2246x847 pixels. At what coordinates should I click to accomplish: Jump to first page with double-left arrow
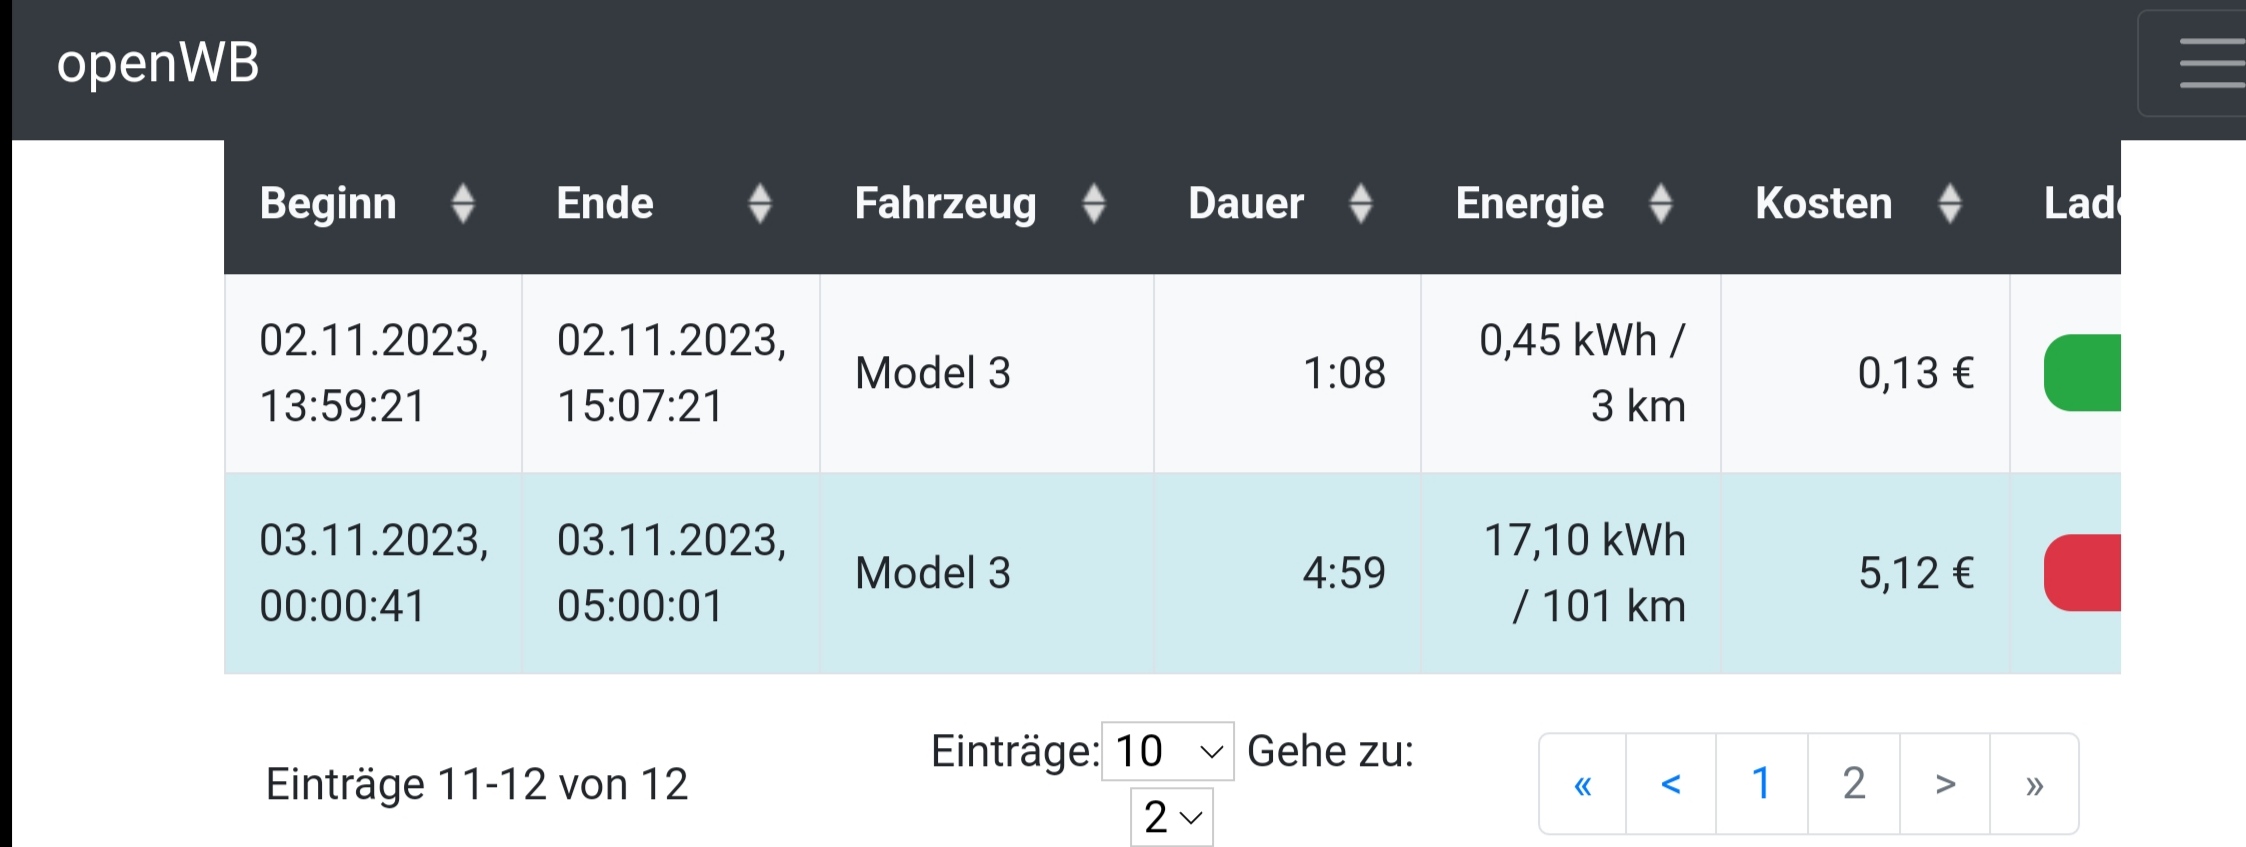point(1582,785)
